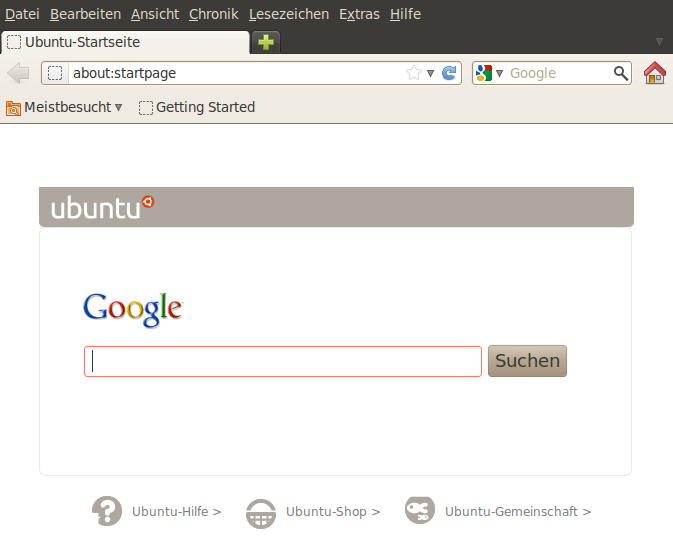Screen dimensions: 673x543
Task: Click the ubuntu logo in the header
Action: 102,207
